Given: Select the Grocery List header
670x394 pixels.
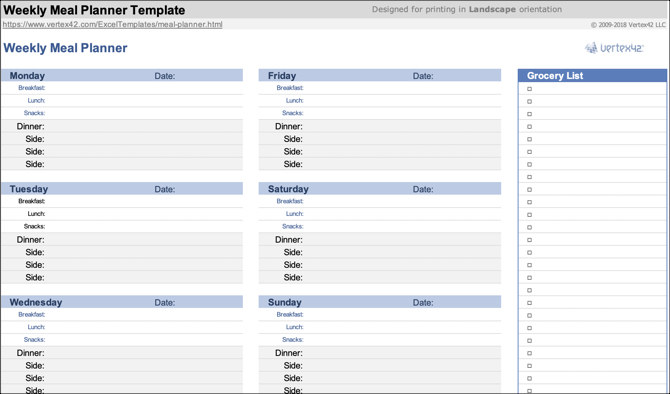Looking at the screenshot, I should (592, 76).
